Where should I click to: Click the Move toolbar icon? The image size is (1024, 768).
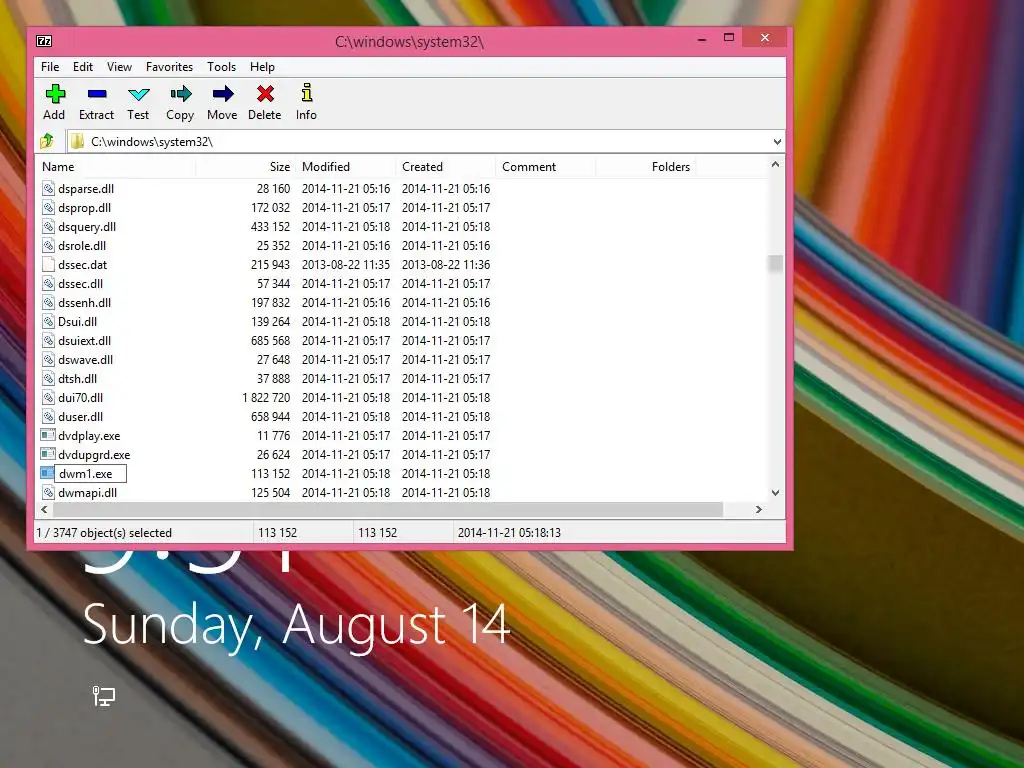coord(223,94)
